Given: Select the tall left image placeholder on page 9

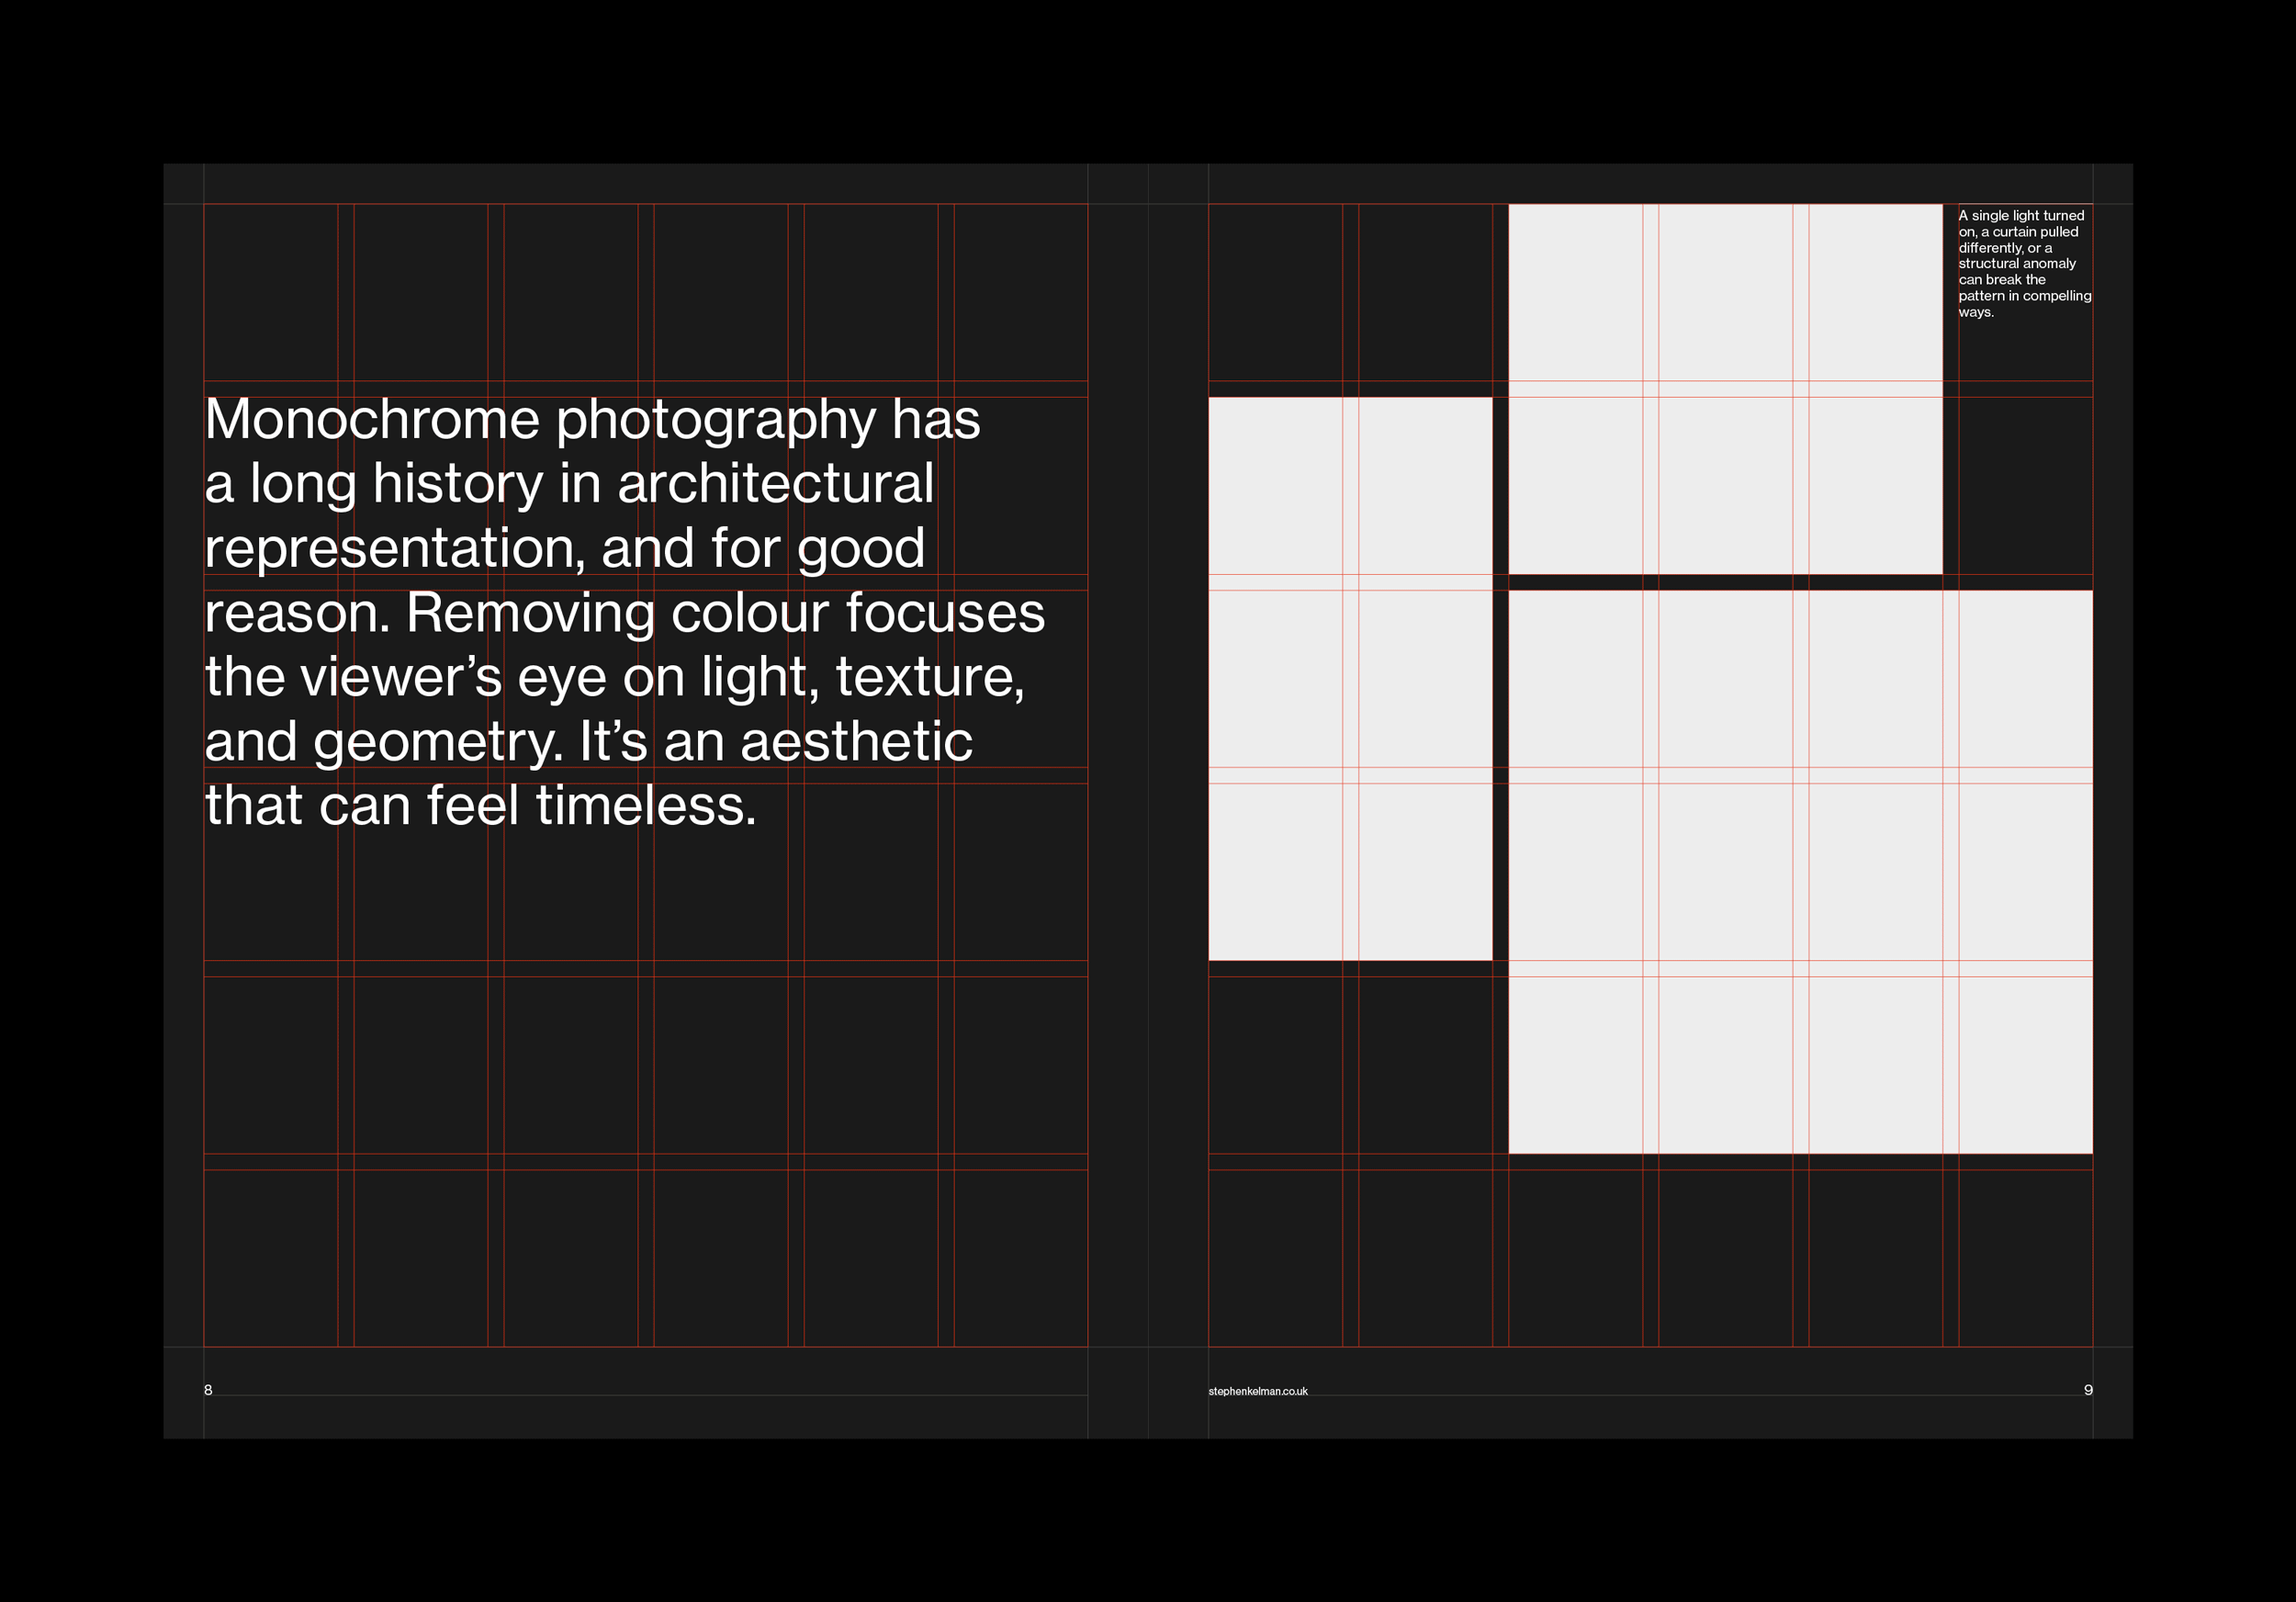Looking at the screenshot, I should pos(1349,678).
